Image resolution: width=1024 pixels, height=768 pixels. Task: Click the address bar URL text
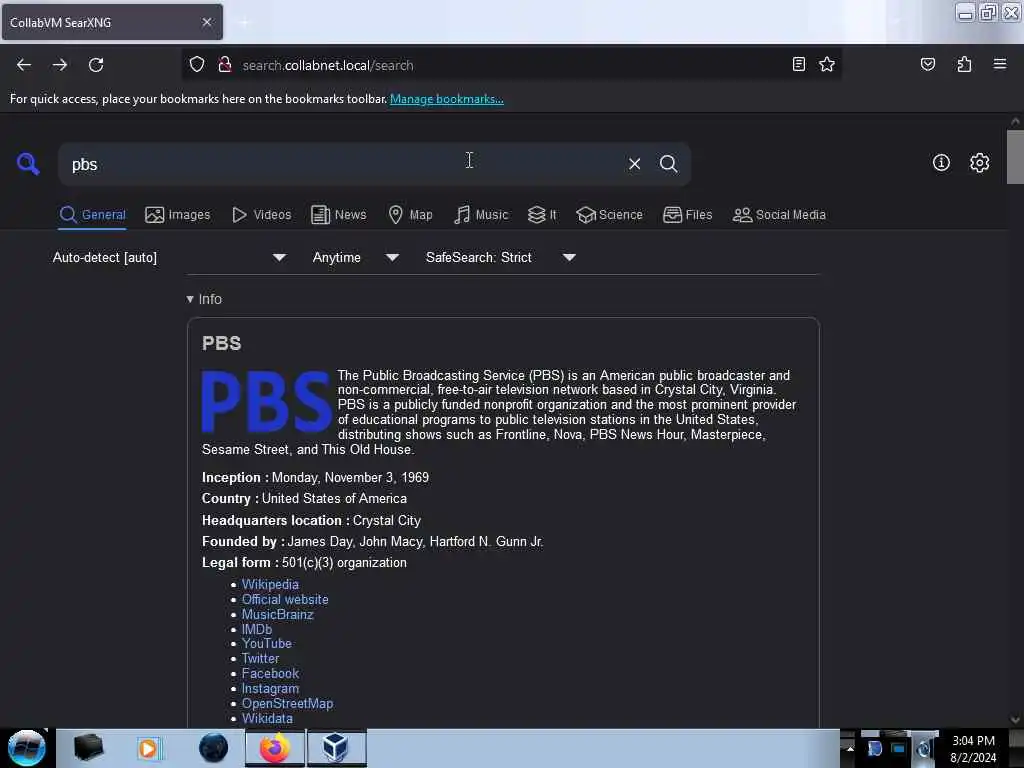coord(328,65)
